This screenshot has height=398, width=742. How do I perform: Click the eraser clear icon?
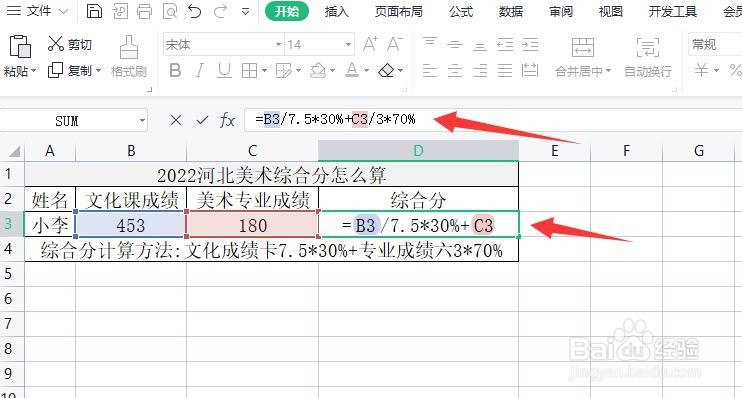coord(387,71)
